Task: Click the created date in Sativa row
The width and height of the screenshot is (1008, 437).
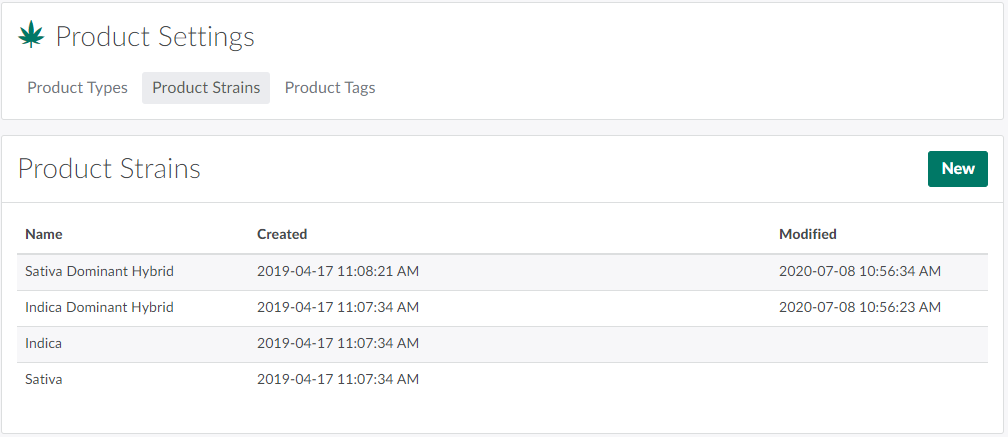Action: click(338, 379)
